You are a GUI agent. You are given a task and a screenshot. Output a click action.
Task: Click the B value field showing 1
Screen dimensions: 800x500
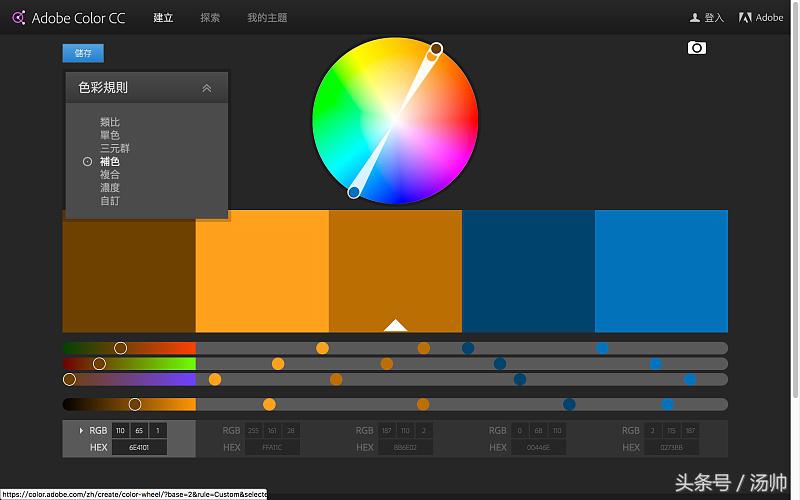click(158, 431)
